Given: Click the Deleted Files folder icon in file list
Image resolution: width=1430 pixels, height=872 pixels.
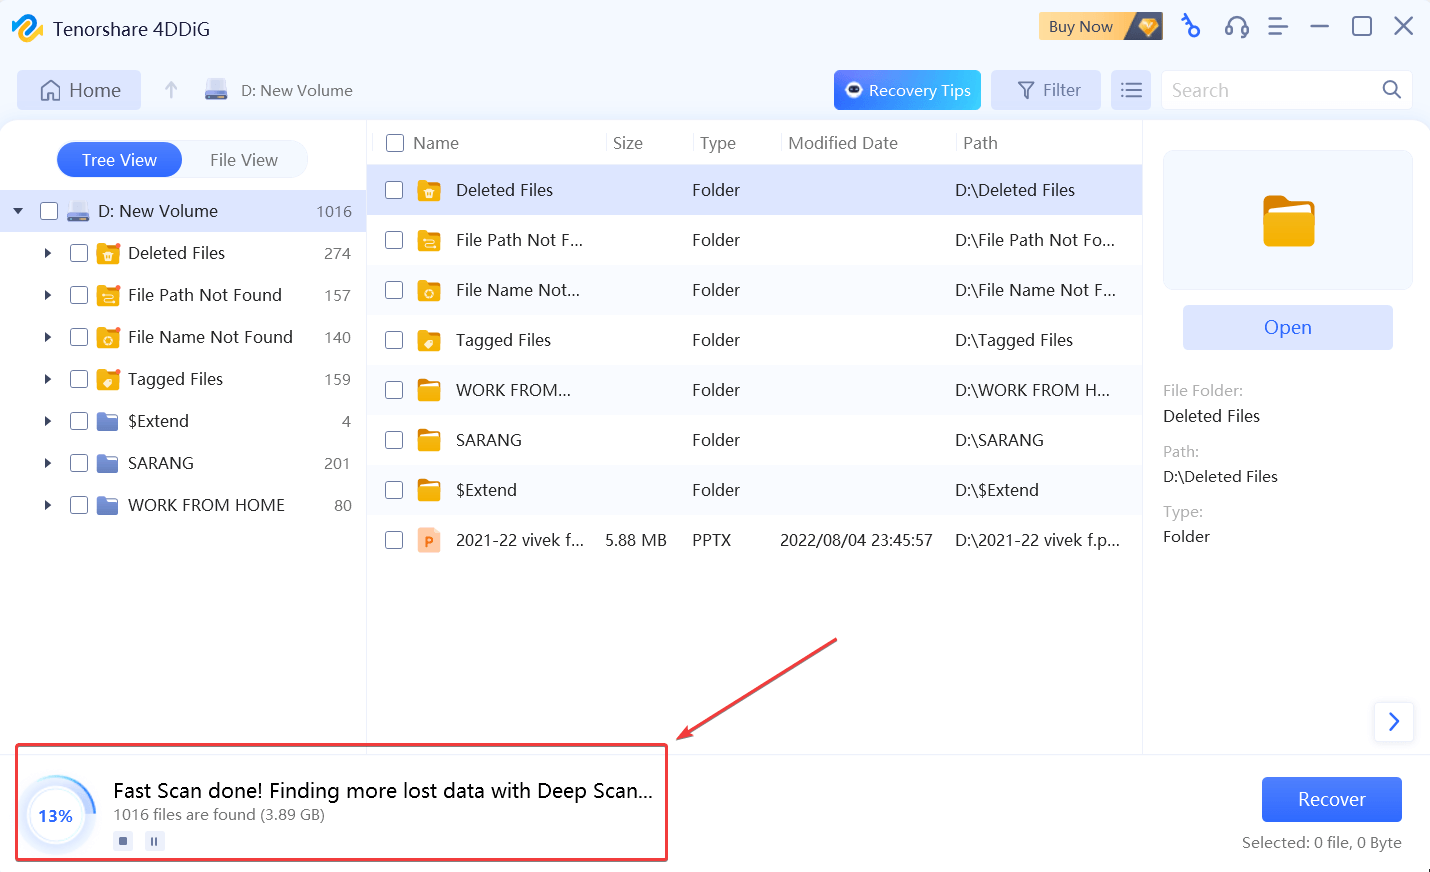Looking at the screenshot, I should tap(429, 190).
